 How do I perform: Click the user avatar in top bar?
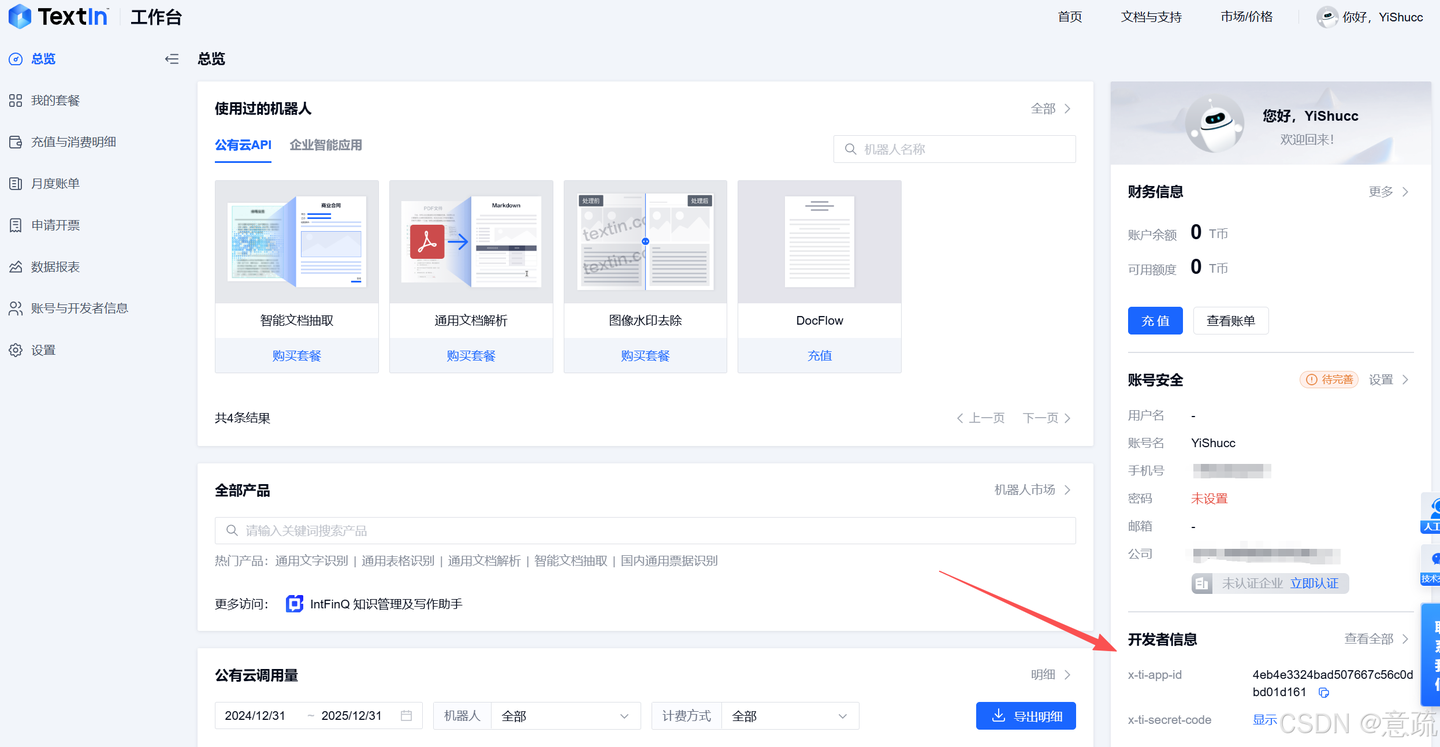(x=1327, y=17)
